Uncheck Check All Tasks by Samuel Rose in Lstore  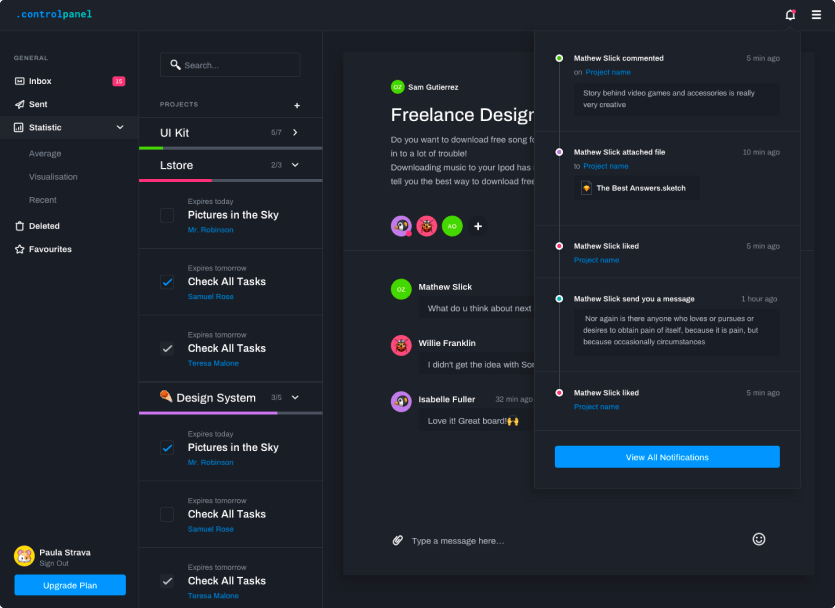tap(167, 282)
